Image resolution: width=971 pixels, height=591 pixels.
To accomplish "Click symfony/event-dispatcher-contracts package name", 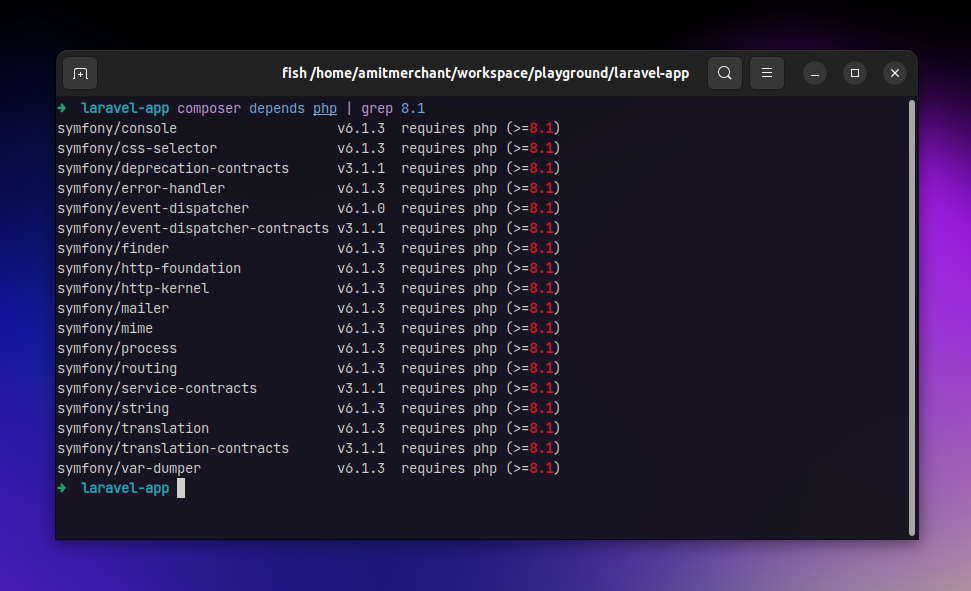I will click(x=193, y=229).
